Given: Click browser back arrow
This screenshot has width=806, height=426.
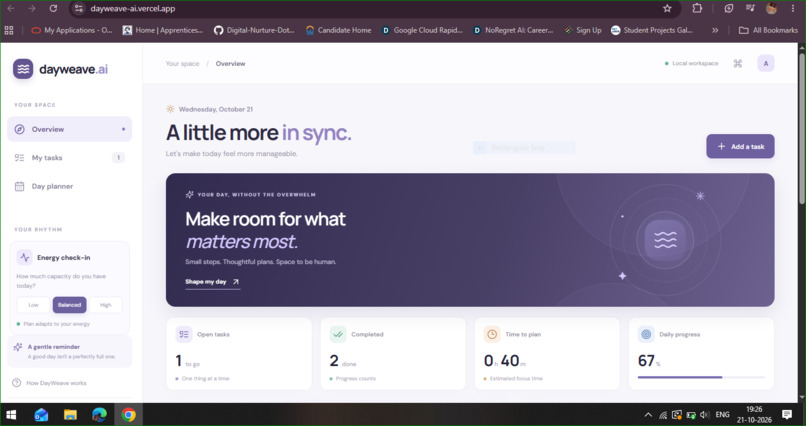Looking at the screenshot, I should pos(11,9).
